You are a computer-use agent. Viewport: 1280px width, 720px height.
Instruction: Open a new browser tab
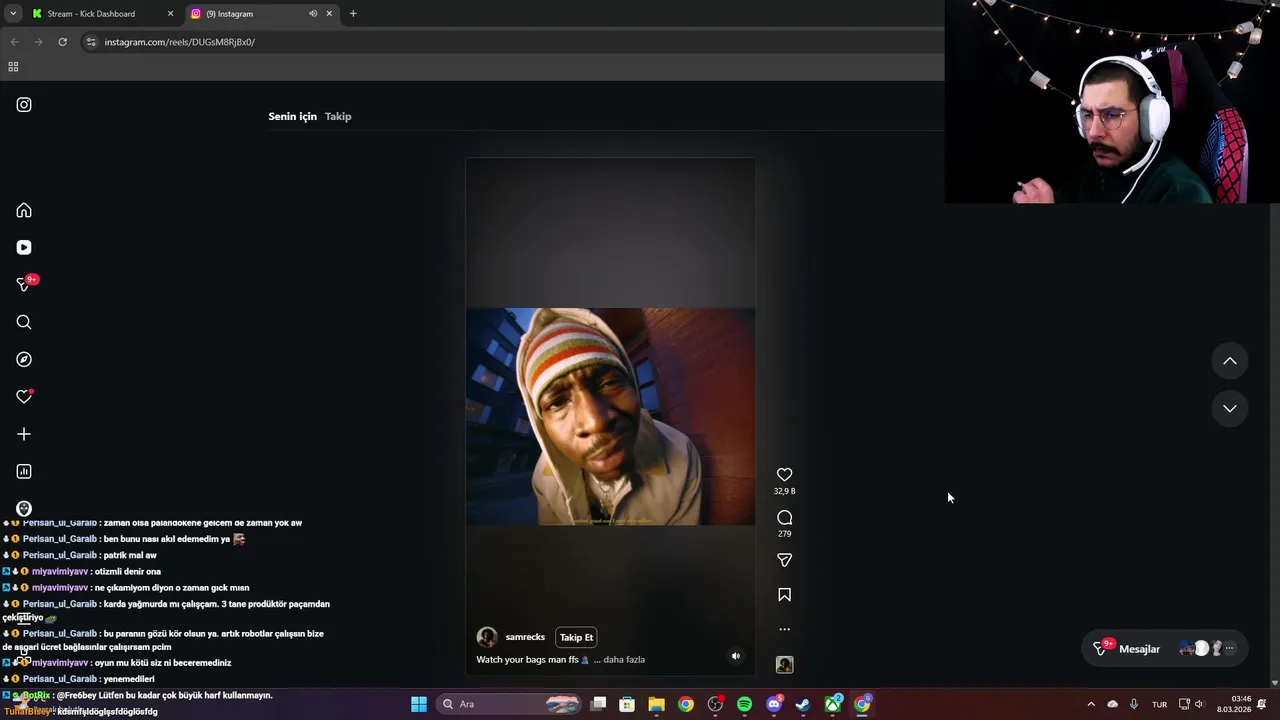(353, 14)
